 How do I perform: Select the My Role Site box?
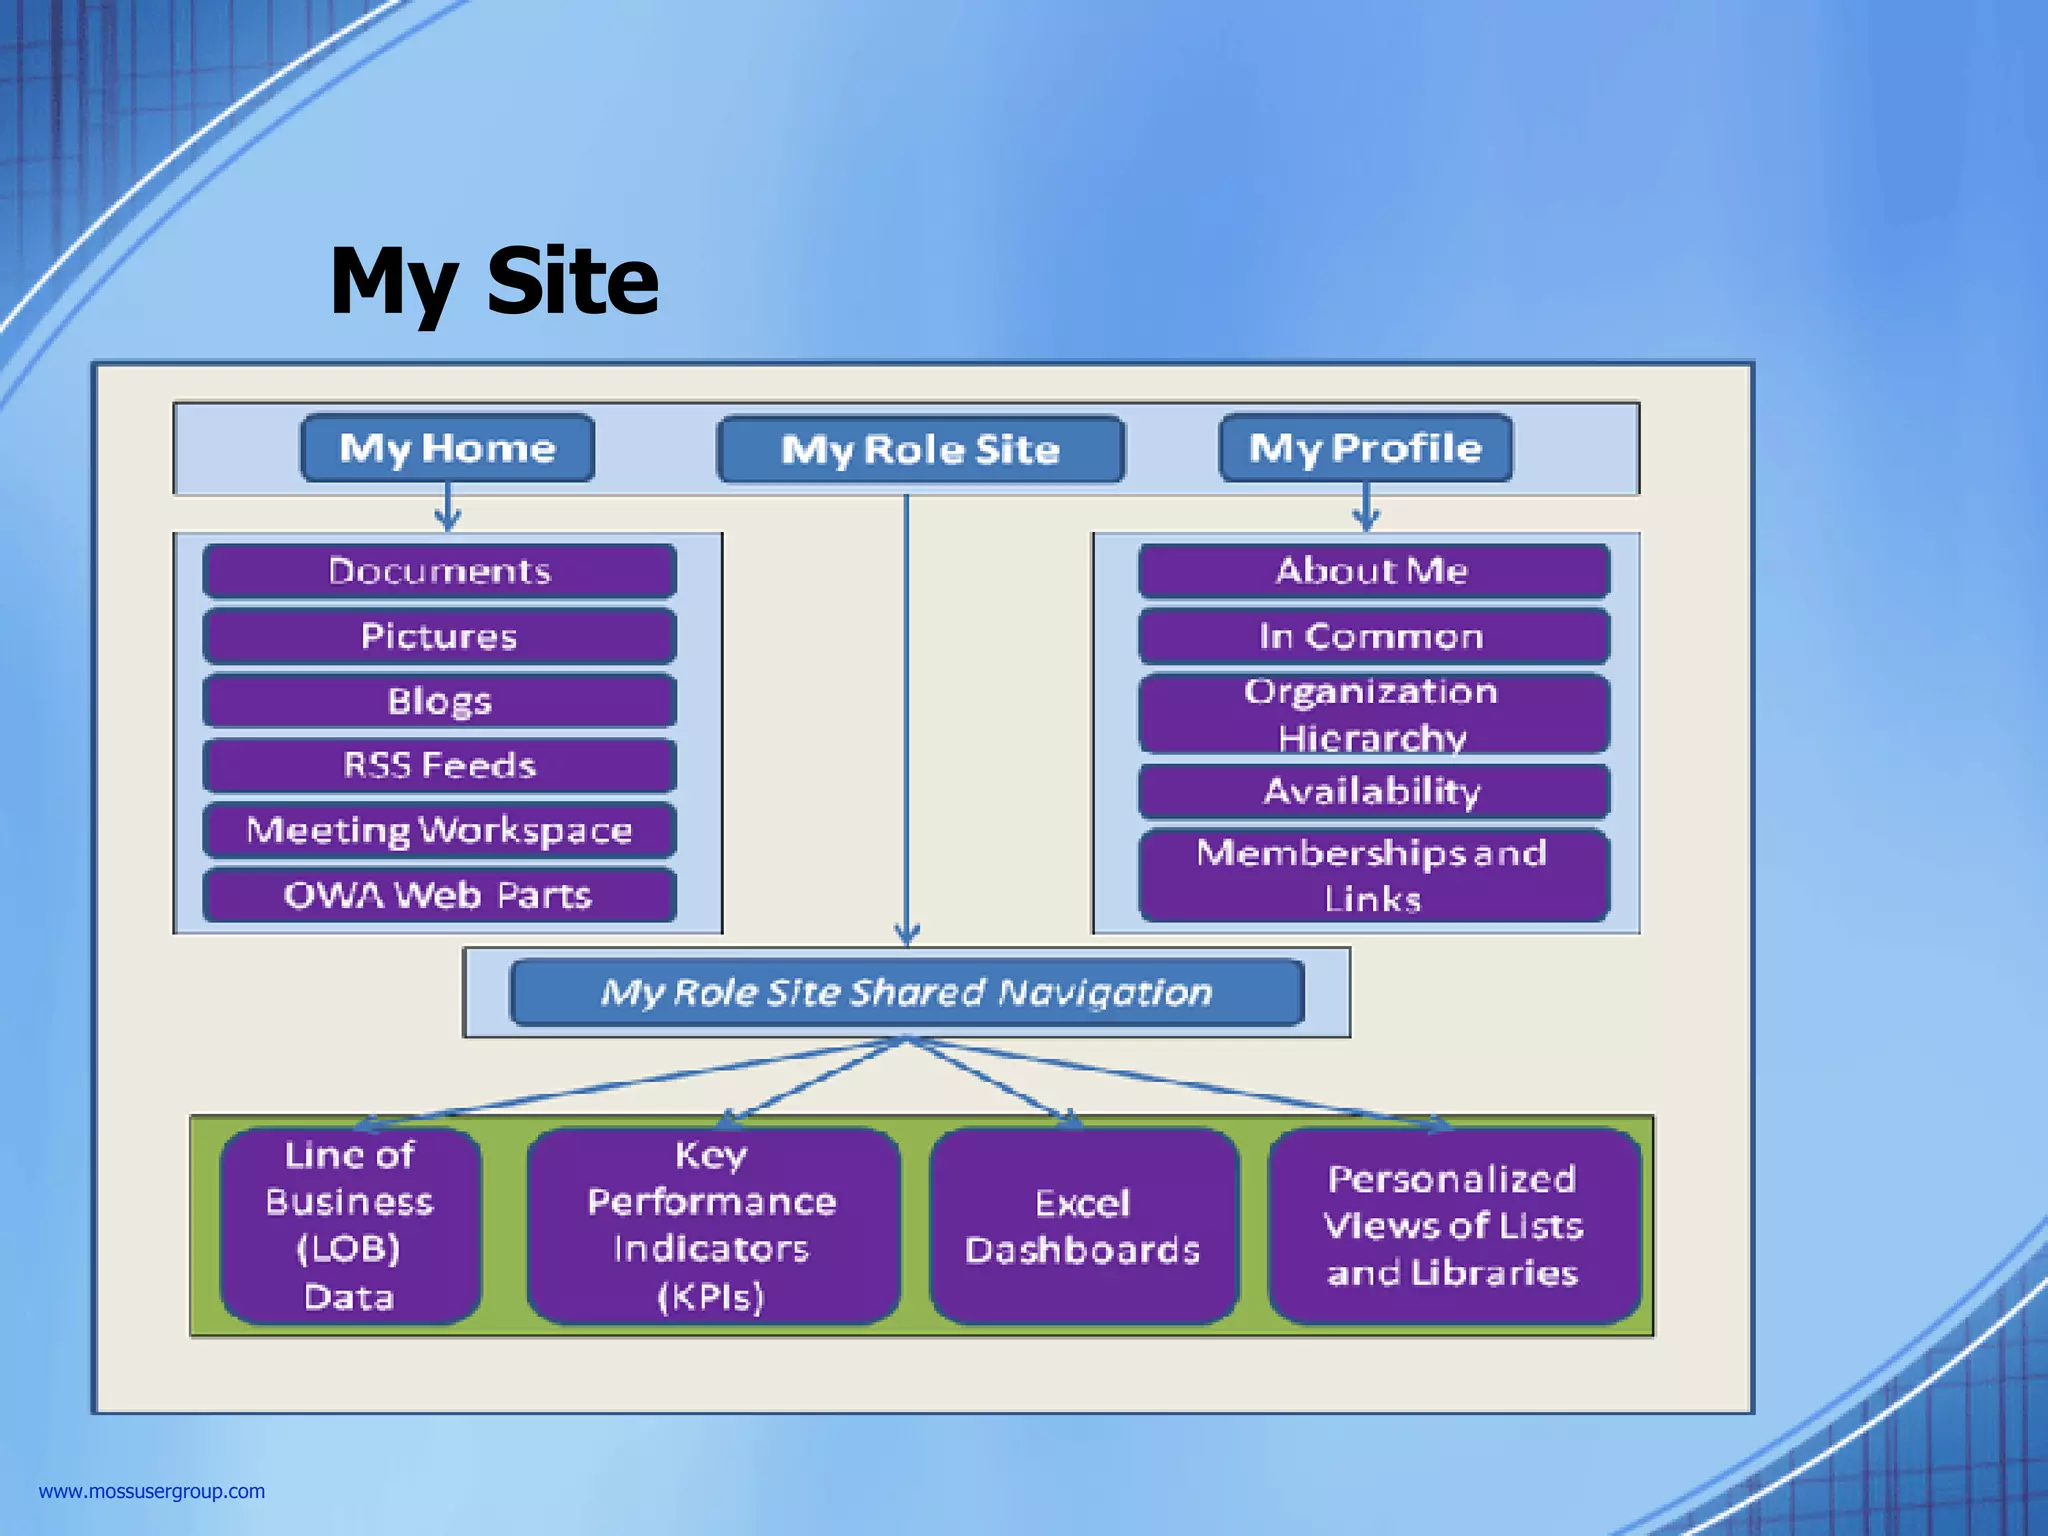(x=920, y=450)
